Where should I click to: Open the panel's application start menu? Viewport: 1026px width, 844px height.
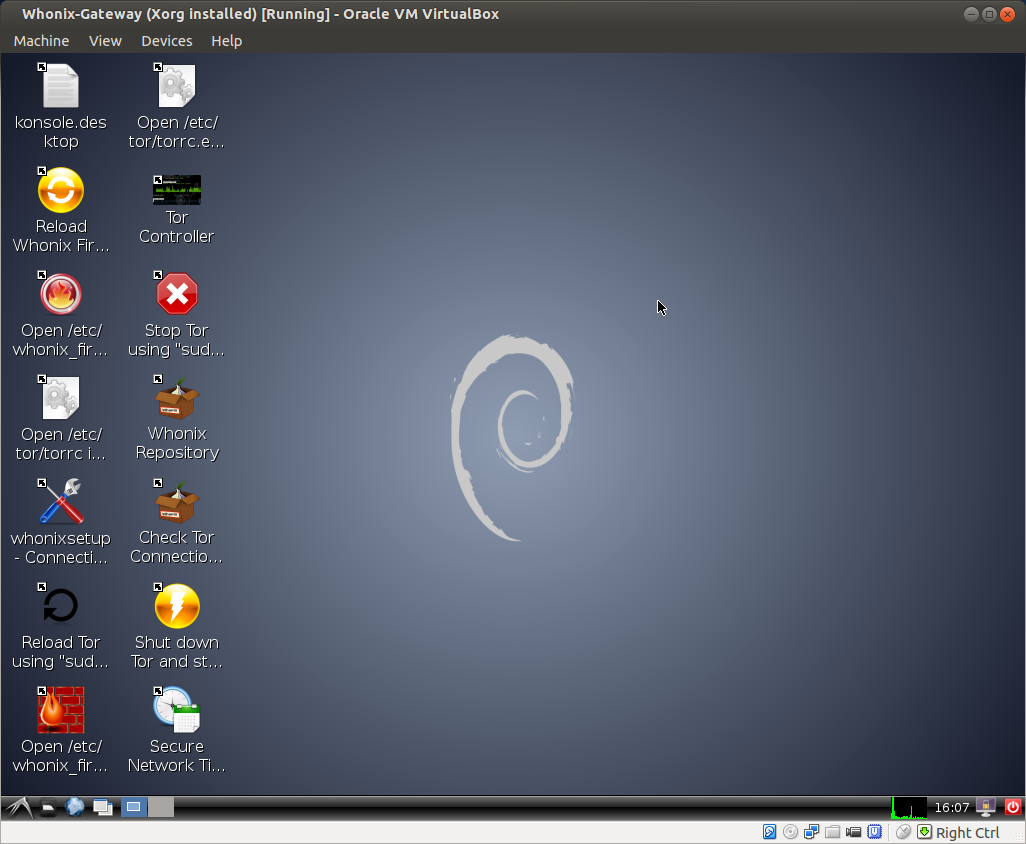coord(18,807)
